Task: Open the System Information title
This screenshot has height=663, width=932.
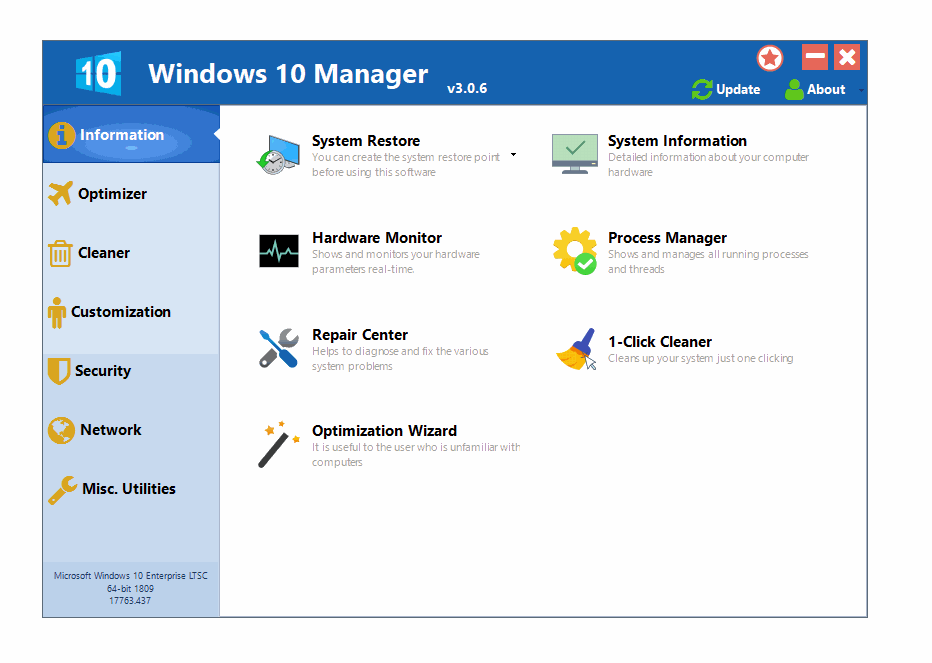Action: (x=677, y=141)
